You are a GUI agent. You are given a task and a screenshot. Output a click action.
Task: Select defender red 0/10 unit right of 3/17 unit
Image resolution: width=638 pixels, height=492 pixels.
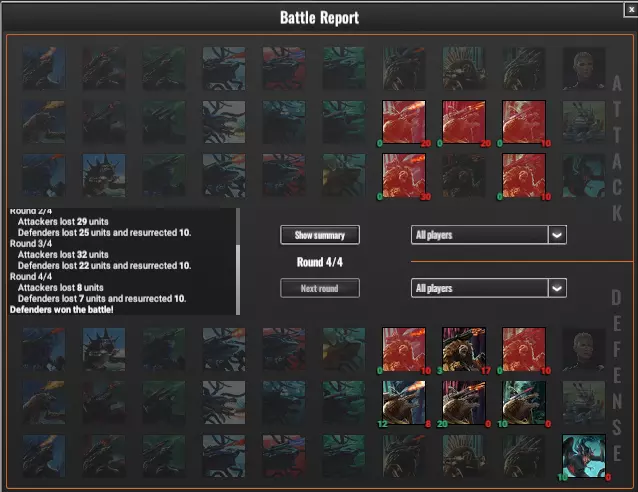click(x=524, y=349)
